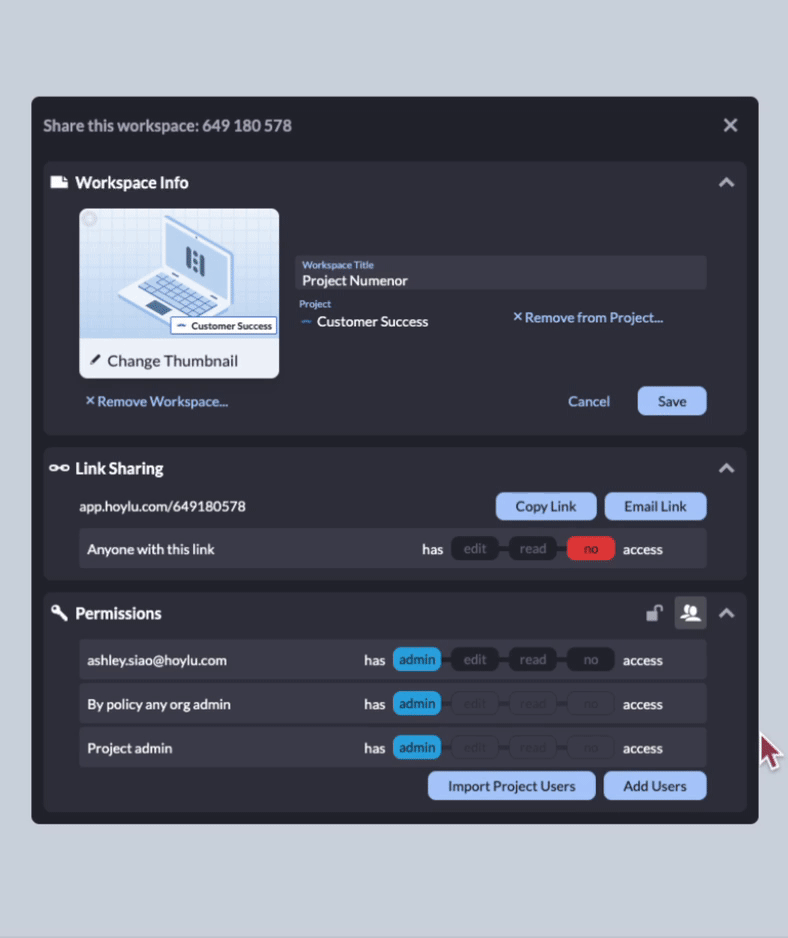Screen dimensions: 788x938
Task: Click the Link Sharing chain icon
Action: pyautogui.click(x=59, y=468)
